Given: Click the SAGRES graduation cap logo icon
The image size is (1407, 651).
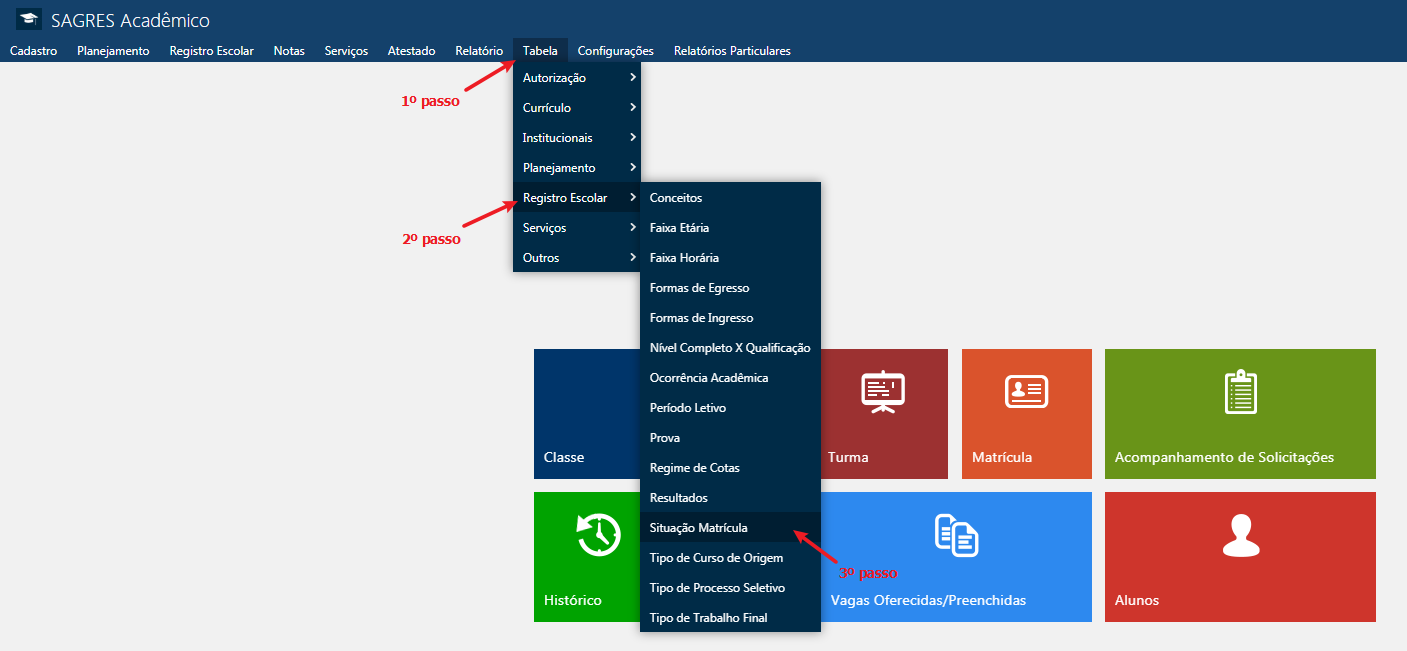Looking at the screenshot, I should click(x=29, y=20).
